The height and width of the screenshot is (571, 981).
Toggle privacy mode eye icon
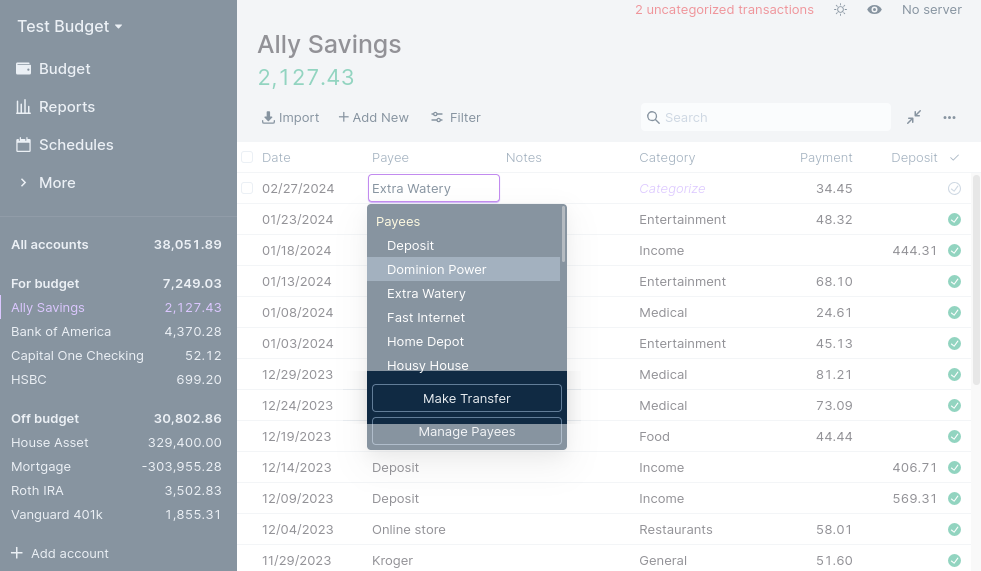click(x=875, y=10)
